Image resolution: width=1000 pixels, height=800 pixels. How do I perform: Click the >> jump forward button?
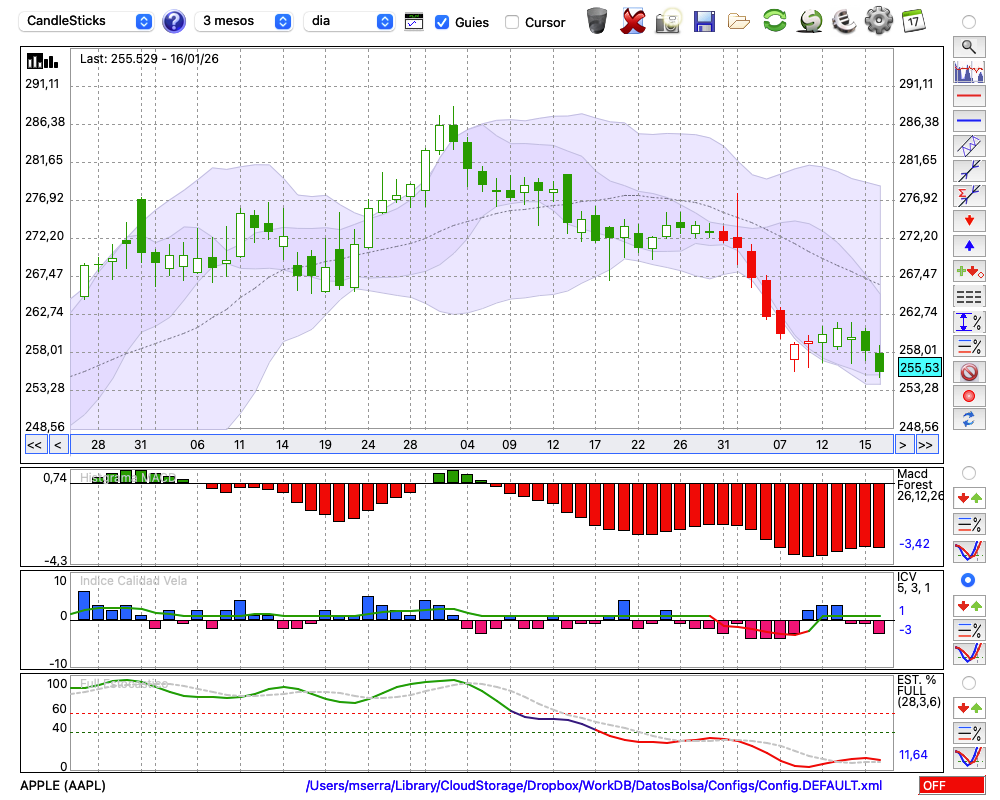[x=927, y=445]
